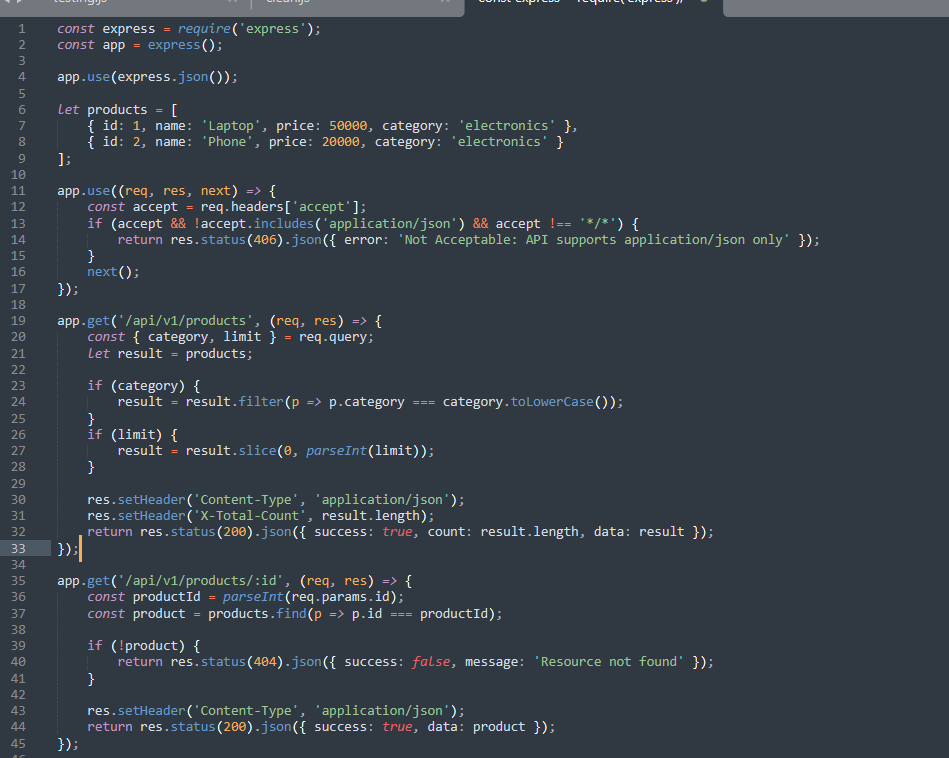Click line number 35 in the gutter
Image resolution: width=949 pixels, height=758 pixels.
[18, 581]
